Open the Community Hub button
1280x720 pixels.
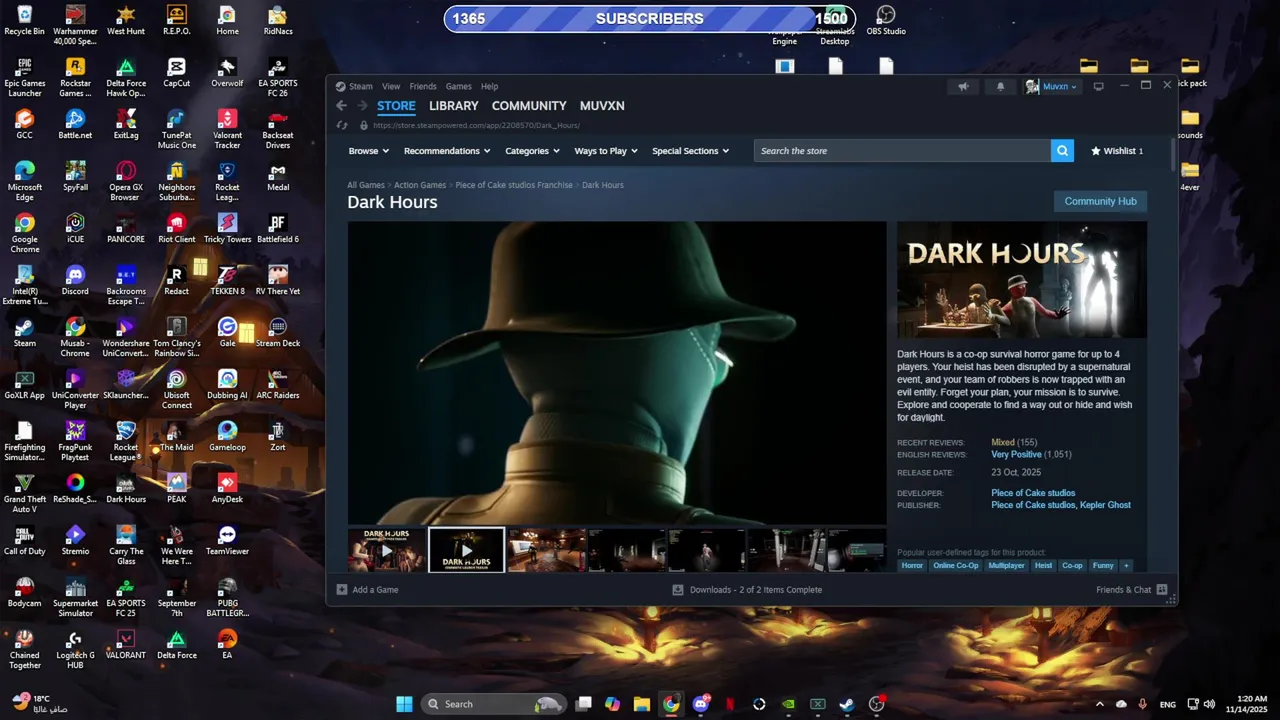1100,201
